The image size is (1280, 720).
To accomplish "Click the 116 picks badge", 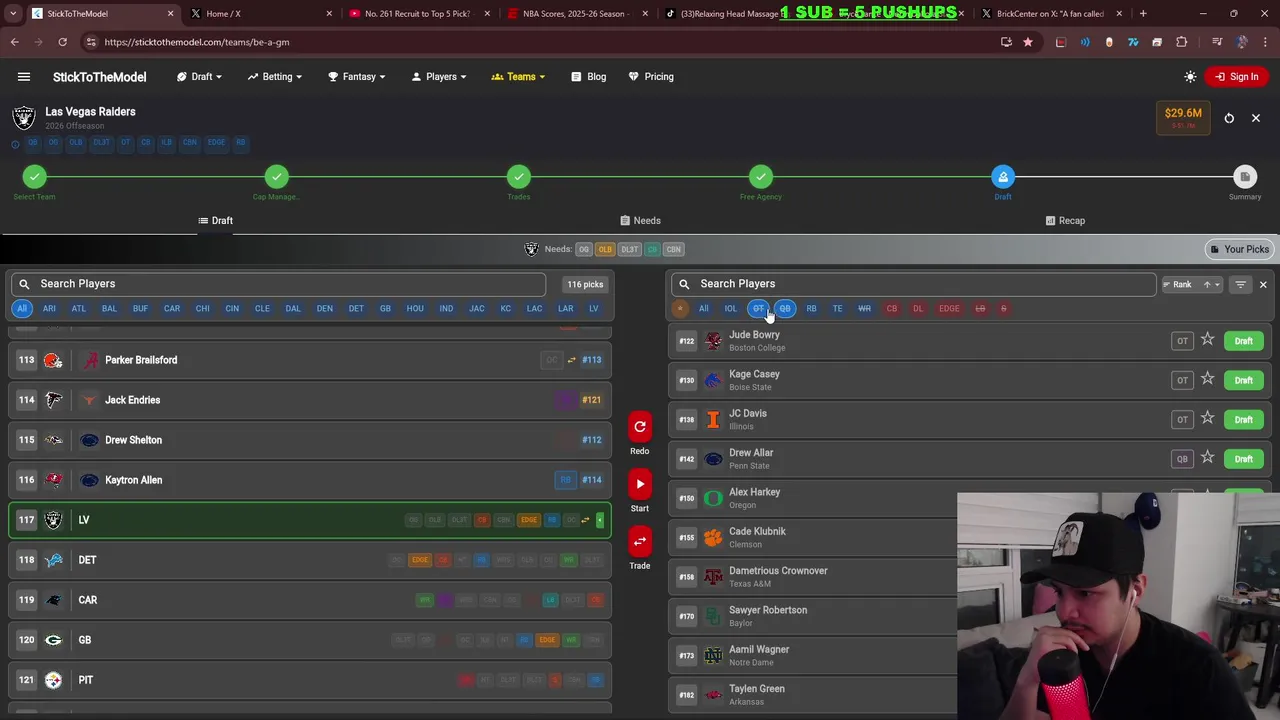I will 585,285.
